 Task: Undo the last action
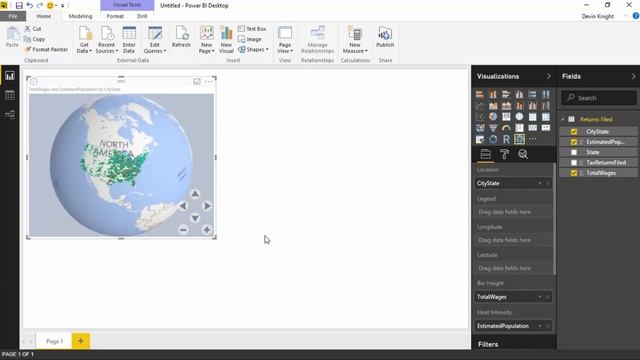tap(29, 6)
